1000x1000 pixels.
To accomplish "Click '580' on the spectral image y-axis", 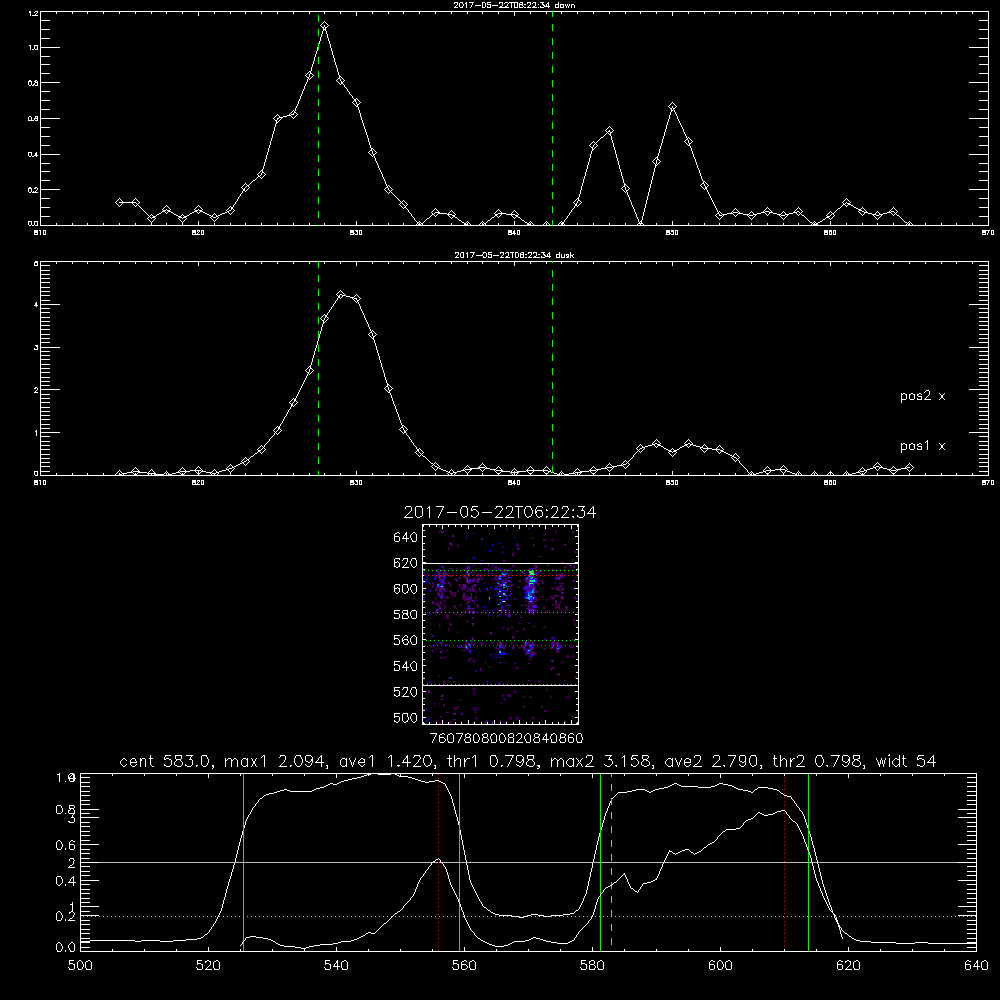I will pos(405,615).
